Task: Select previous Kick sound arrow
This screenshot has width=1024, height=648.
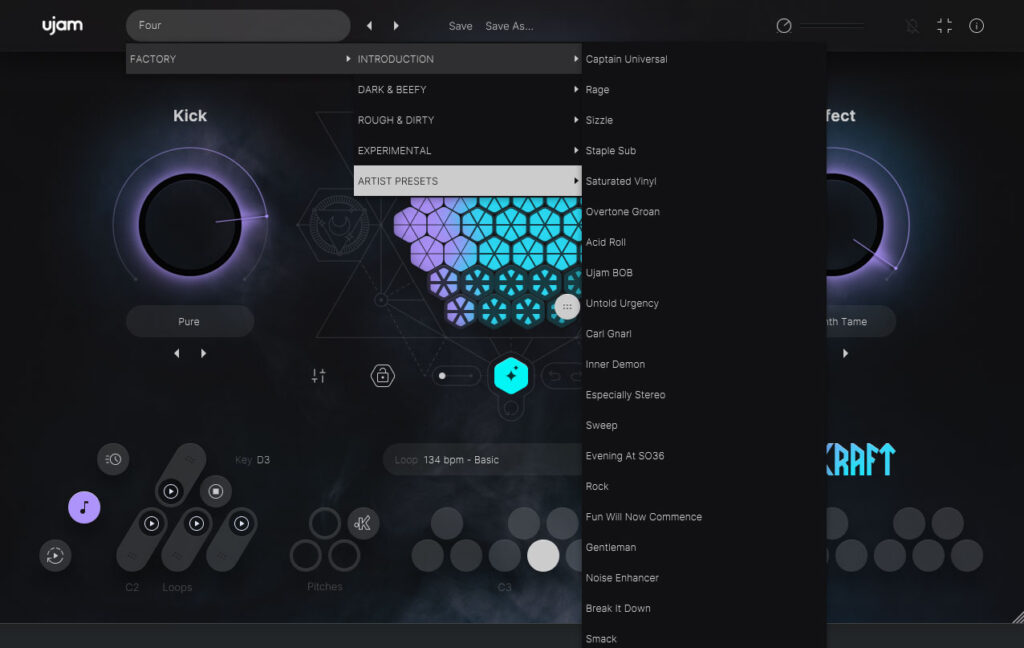Action: [177, 353]
